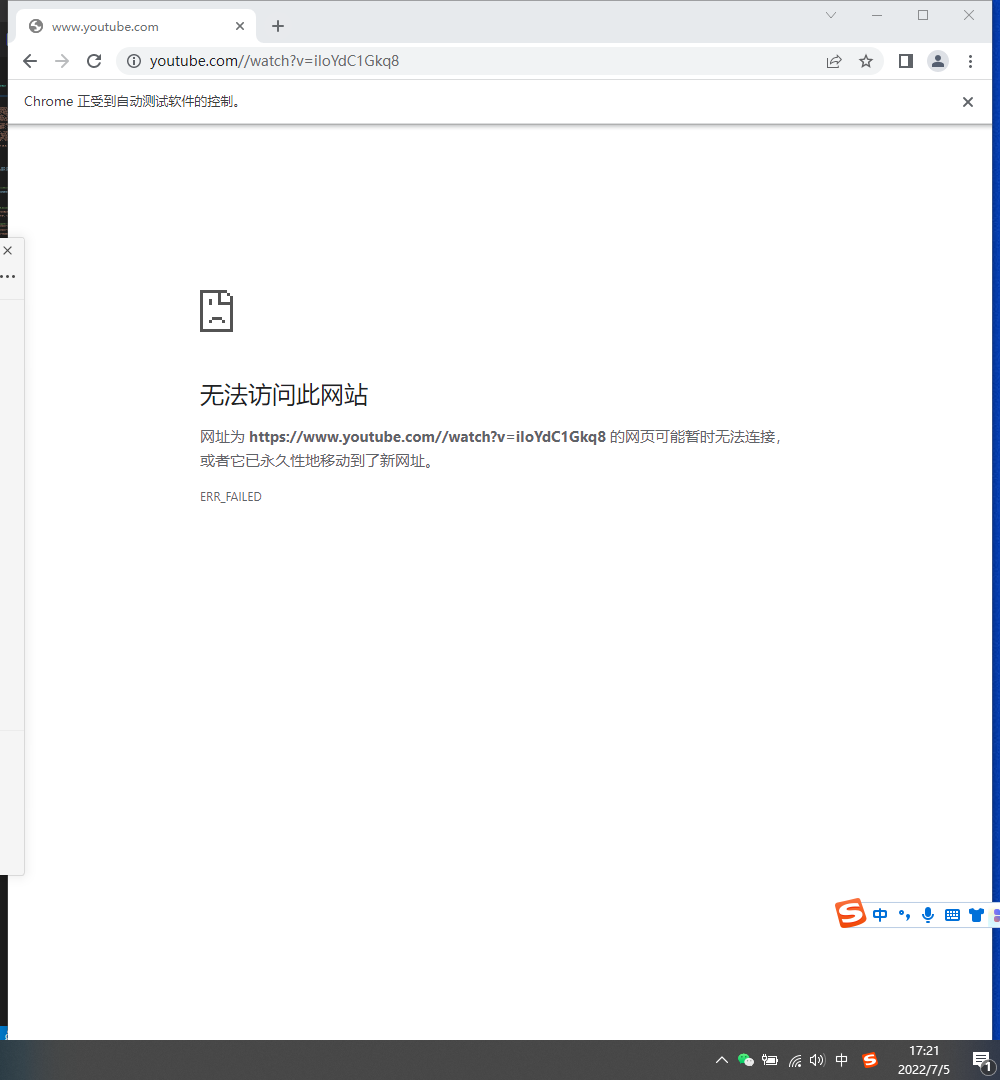
Task: Open the Chrome side panel
Action: coord(905,61)
